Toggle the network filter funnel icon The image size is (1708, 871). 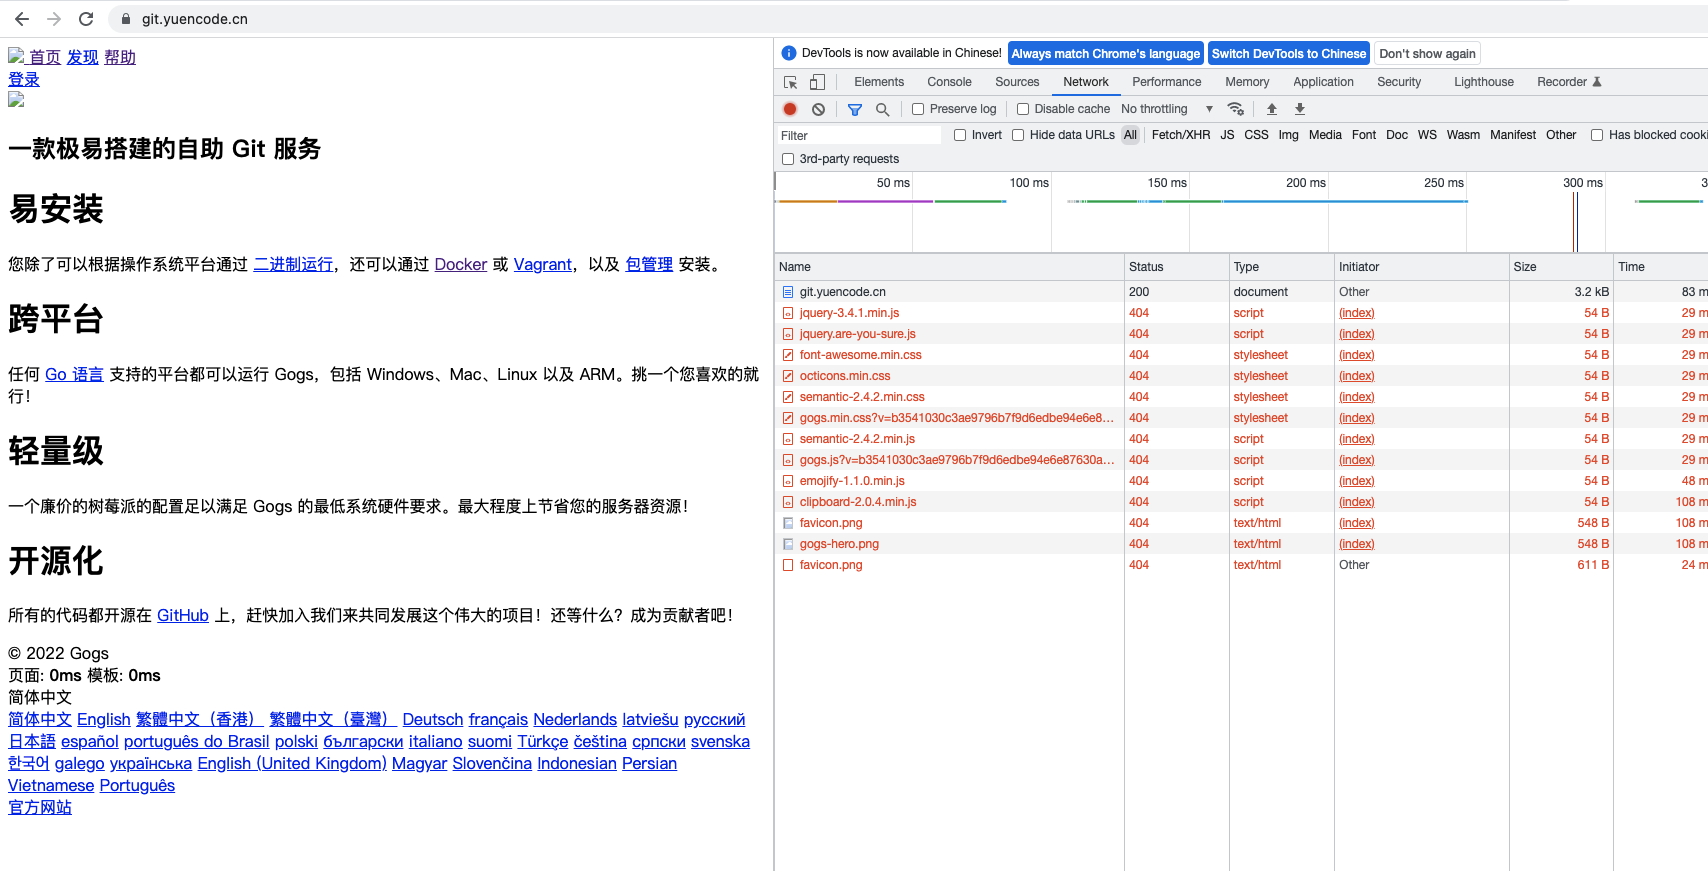pyautogui.click(x=855, y=109)
